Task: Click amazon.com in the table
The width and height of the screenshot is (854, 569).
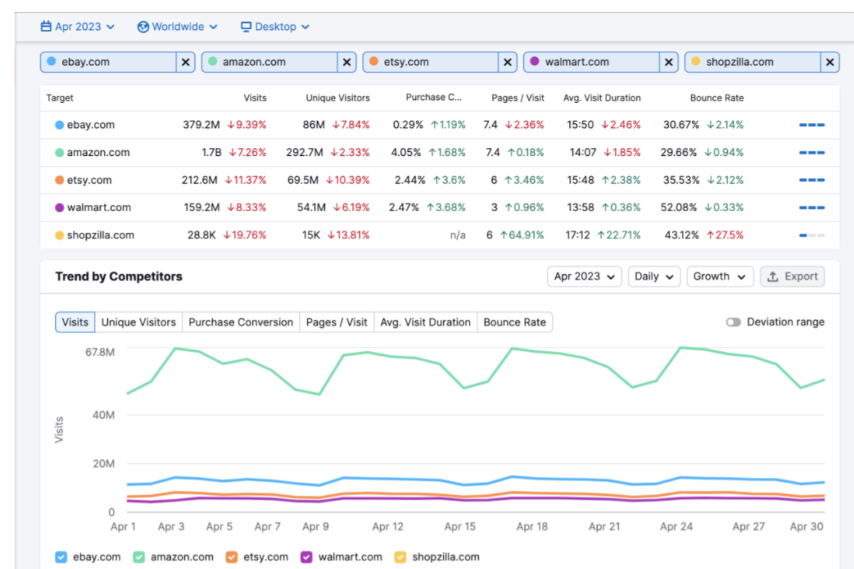Action: (98, 152)
